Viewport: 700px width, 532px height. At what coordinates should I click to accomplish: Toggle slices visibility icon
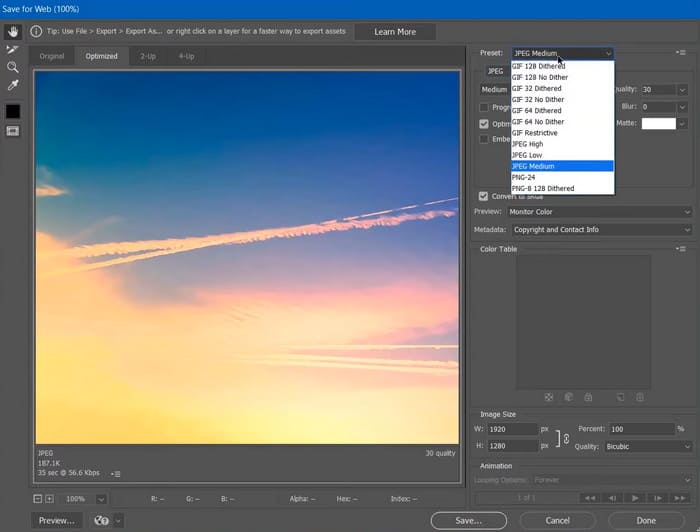click(x=13, y=131)
